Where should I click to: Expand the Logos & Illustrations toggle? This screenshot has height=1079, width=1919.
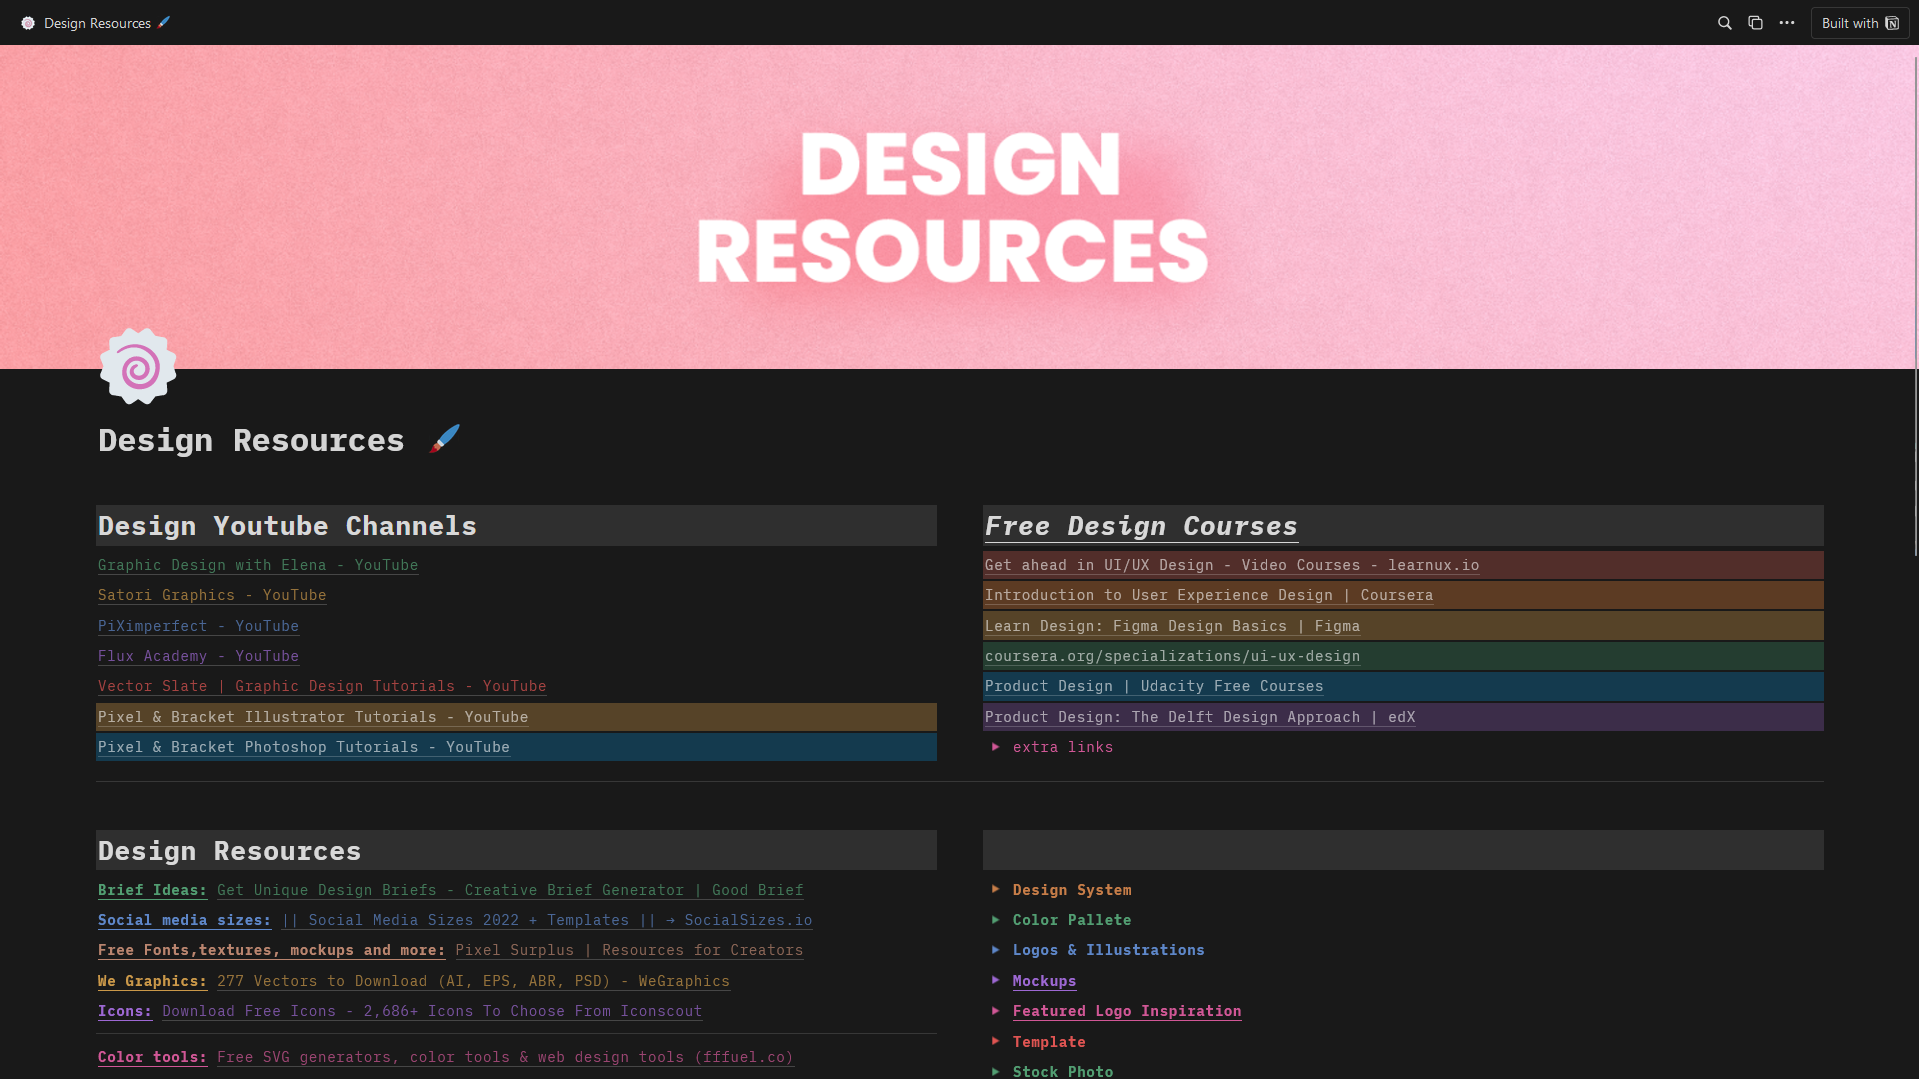[995, 949]
